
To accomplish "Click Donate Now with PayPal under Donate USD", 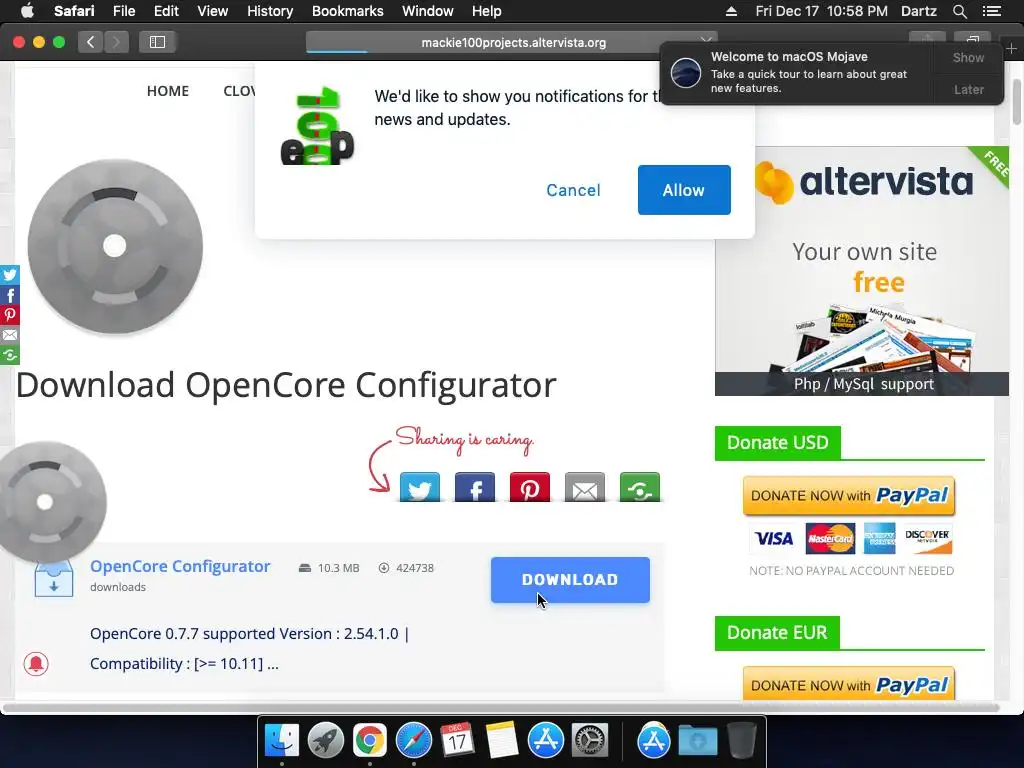I will tap(849, 496).
